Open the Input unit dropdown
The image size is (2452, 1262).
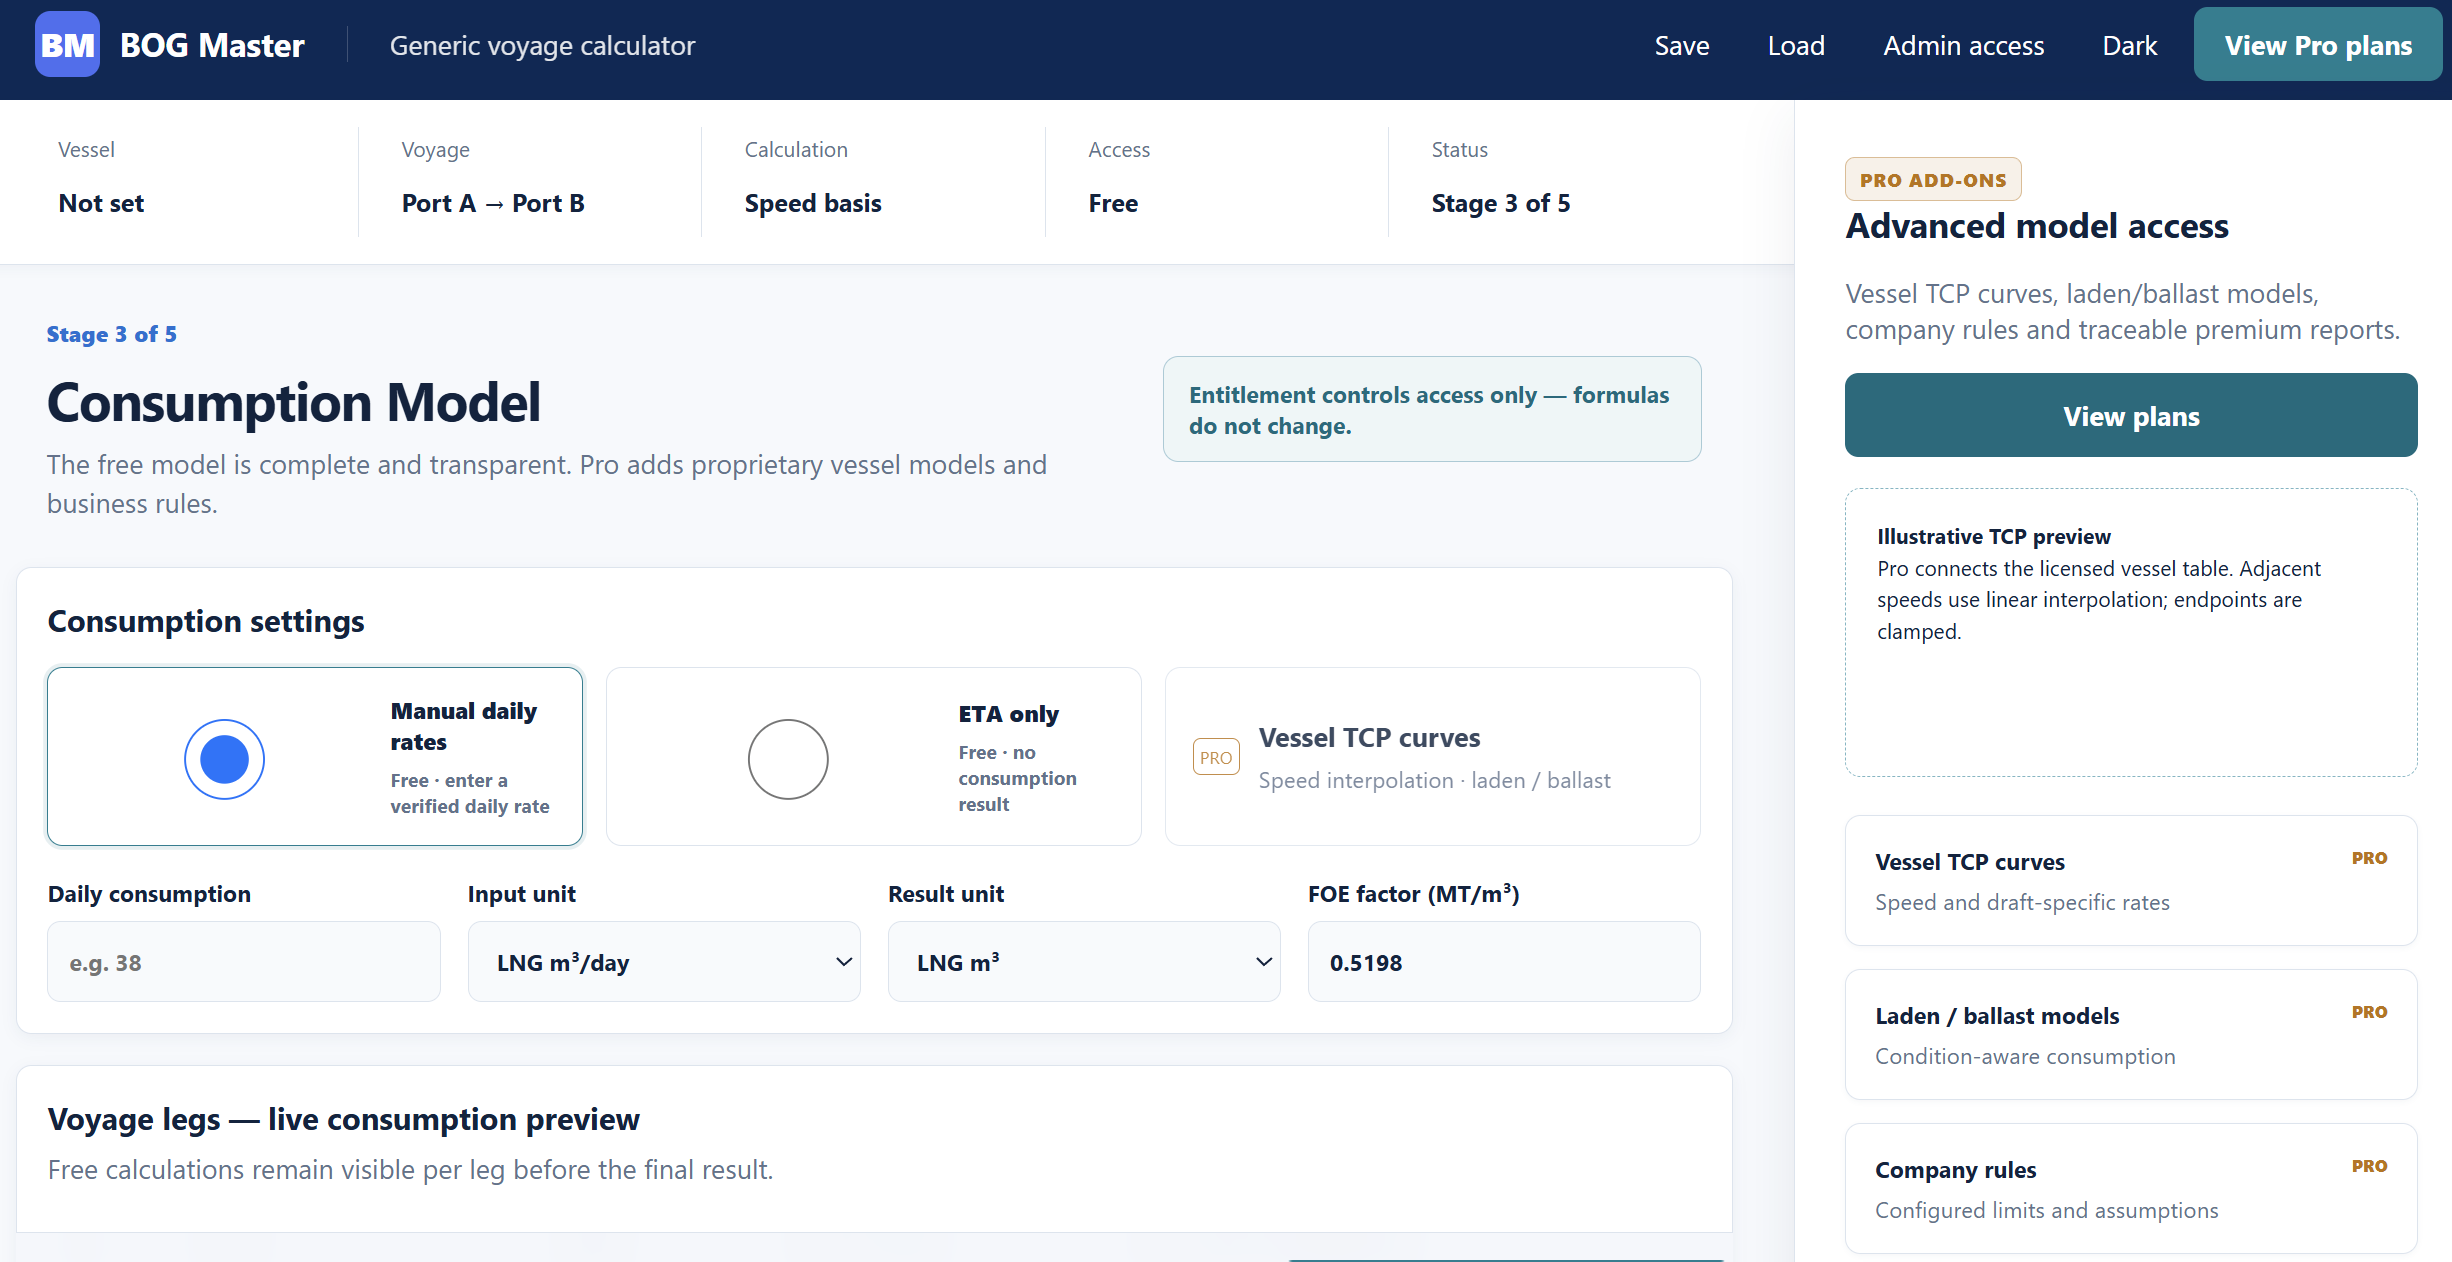(664, 962)
